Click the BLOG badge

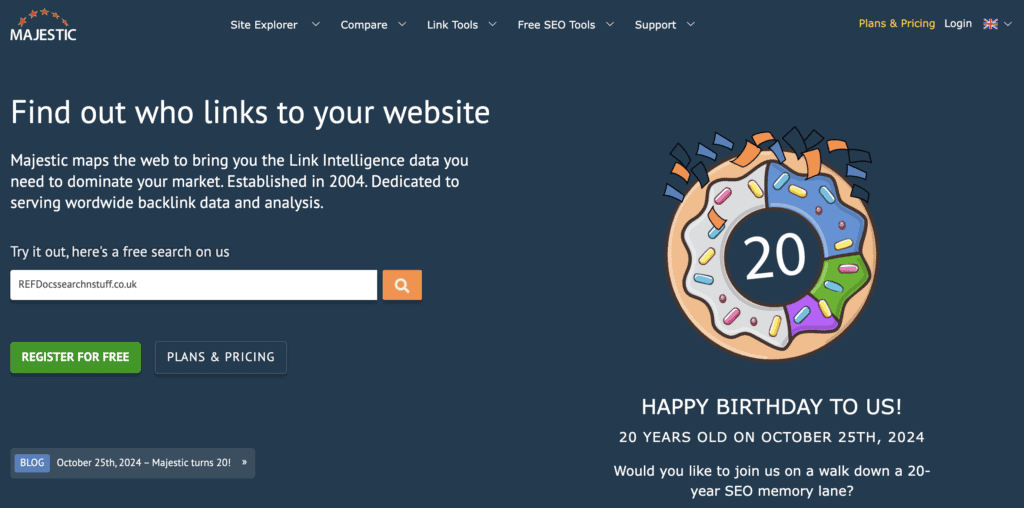(32, 463)
